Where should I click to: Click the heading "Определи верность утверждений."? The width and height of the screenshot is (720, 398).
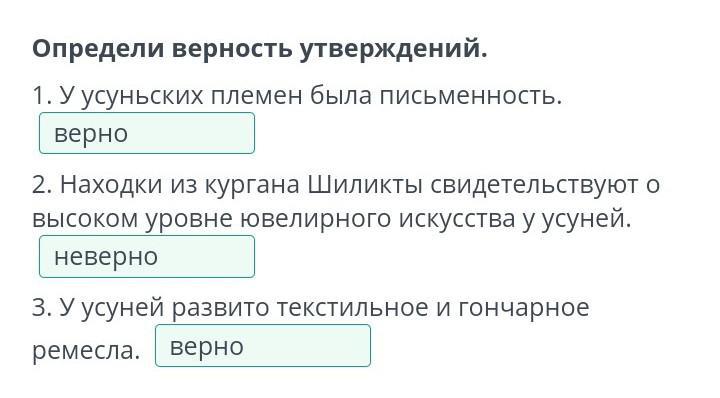259,48
